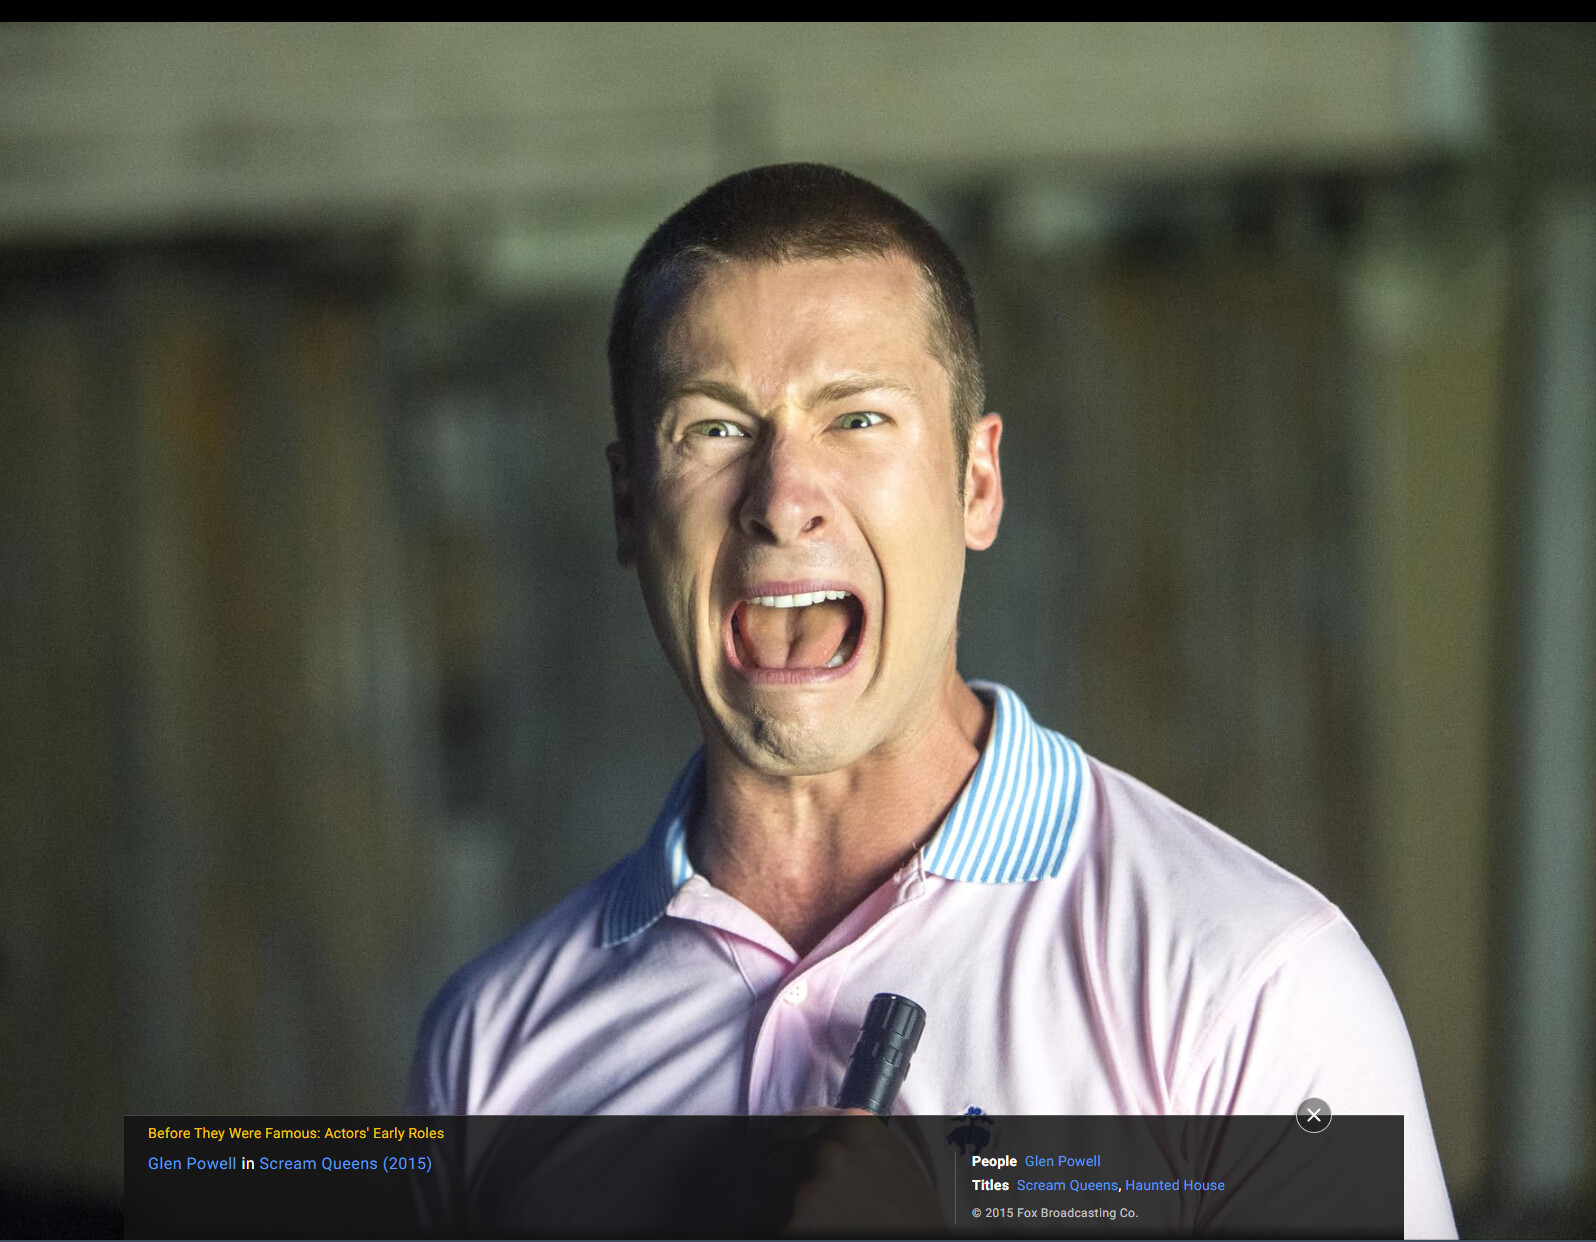
Task: Close the caption overlay with the X button
Action: coord(1314,1115)
